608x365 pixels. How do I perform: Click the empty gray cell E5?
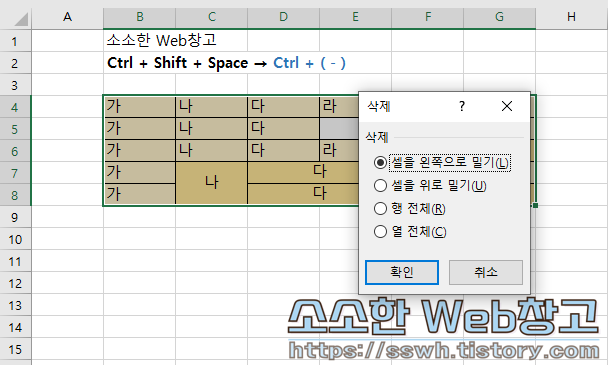point(339,129)
